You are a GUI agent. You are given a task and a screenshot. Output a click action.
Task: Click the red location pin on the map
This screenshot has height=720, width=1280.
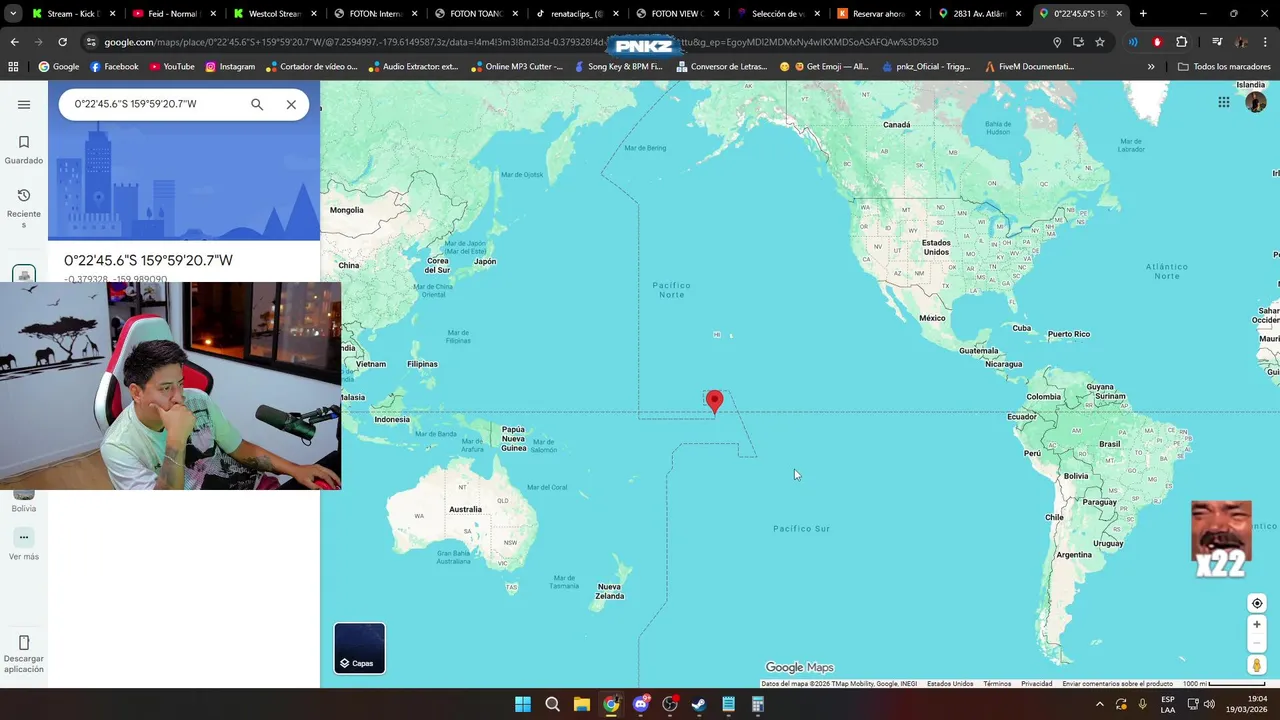point(714,402)
